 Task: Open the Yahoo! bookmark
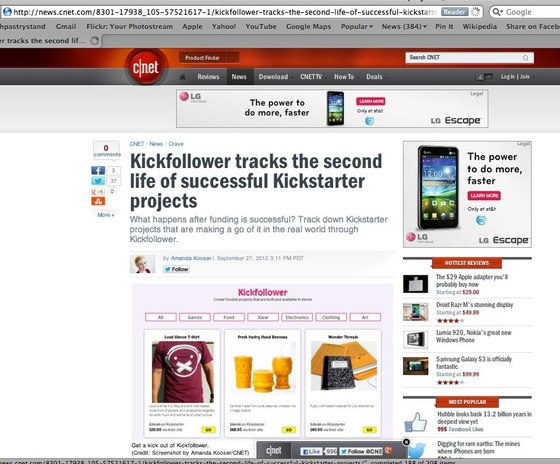pyautogui.click(x=224, y=26)
